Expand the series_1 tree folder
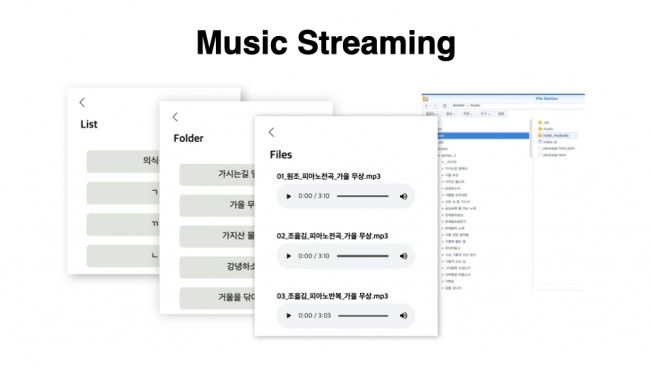 pyautogui.click(x=439, y=155)
